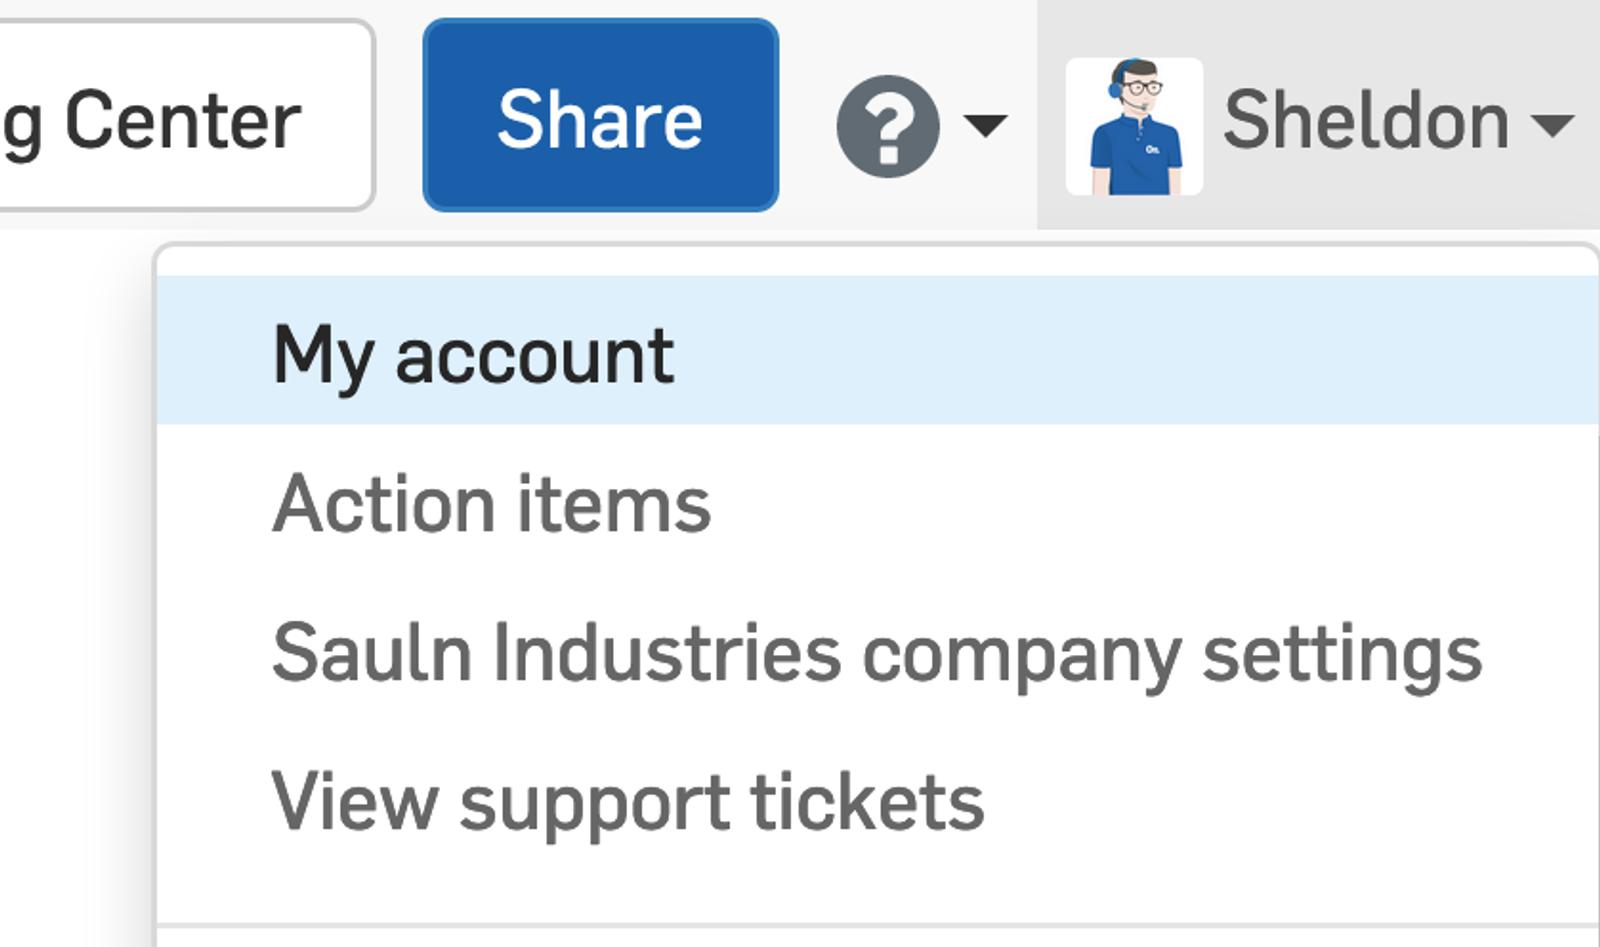Screen dimensions: 1600x947
Task: Click Sheldon's user avatar picture
Action: tap(1134, 126)
